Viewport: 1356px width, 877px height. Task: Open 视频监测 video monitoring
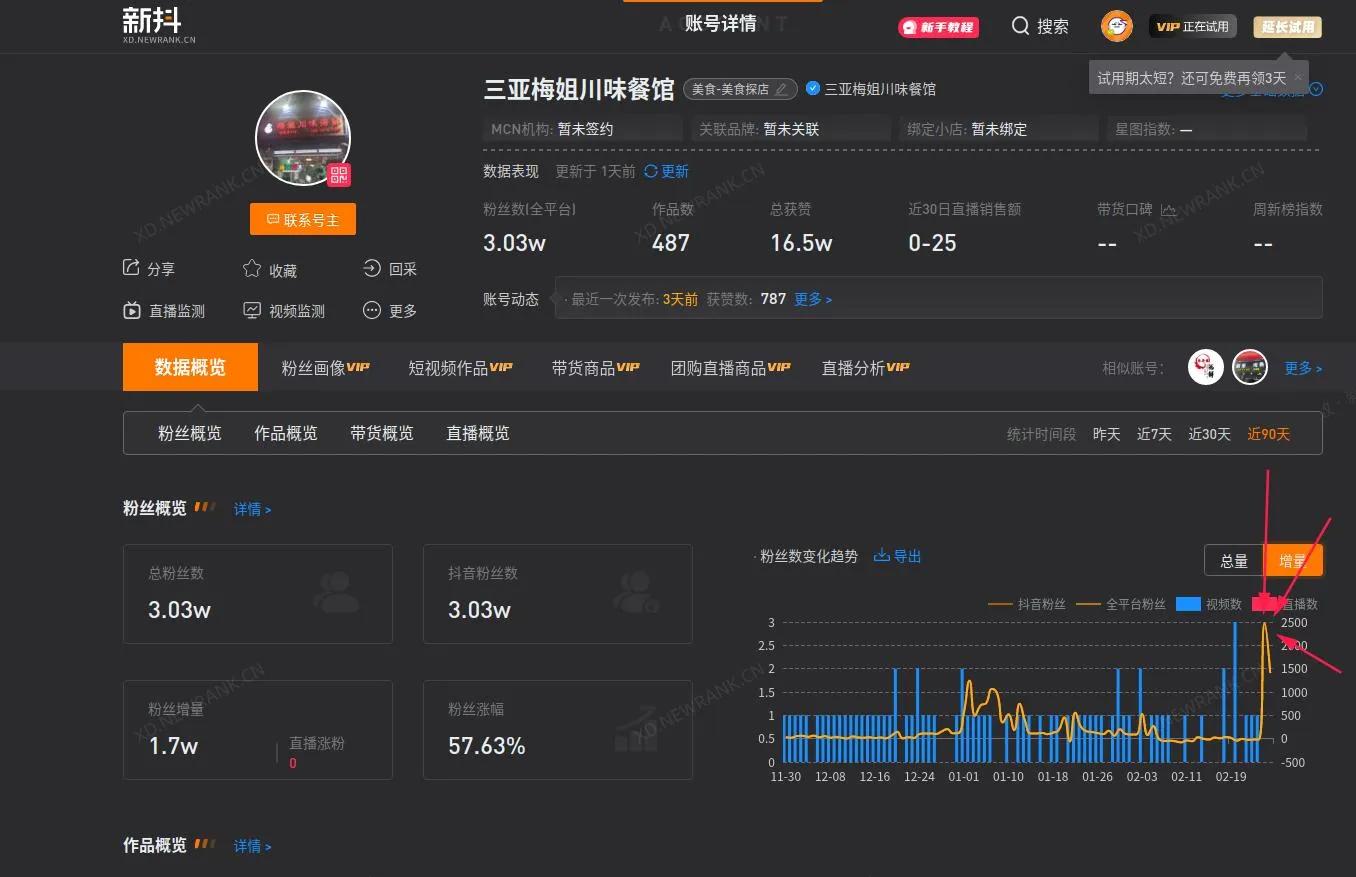252,310
